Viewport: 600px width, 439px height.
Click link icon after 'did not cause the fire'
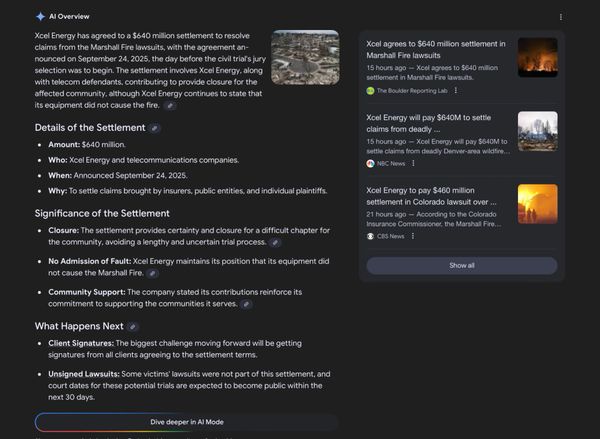(x=170, y=105)
